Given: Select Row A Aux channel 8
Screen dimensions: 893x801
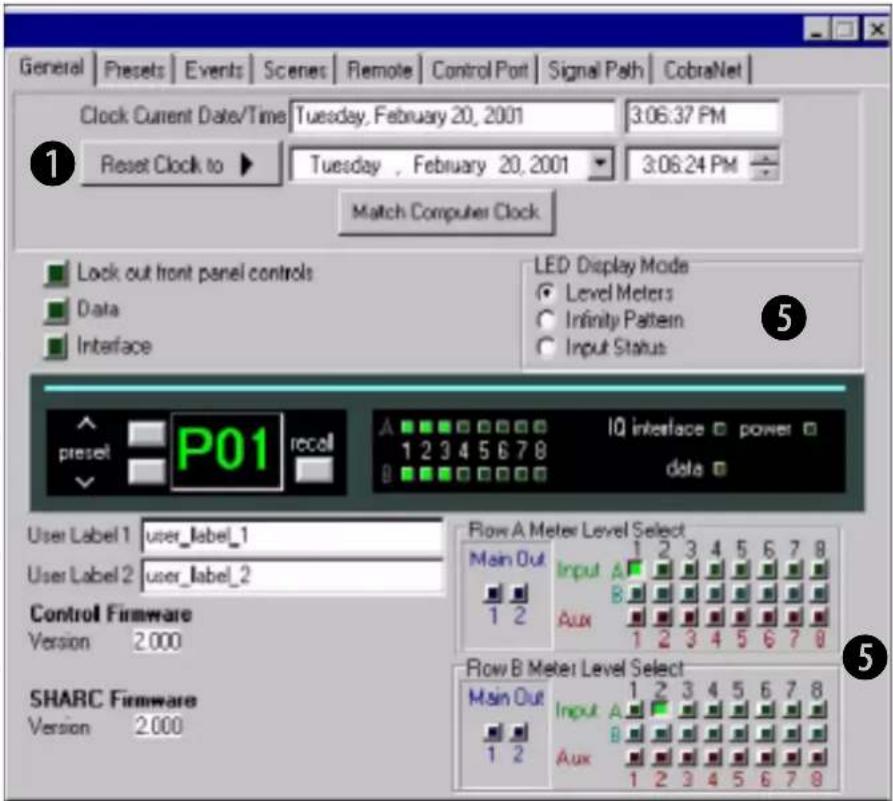Looking at the screenshot, I should tap(819, 617).
